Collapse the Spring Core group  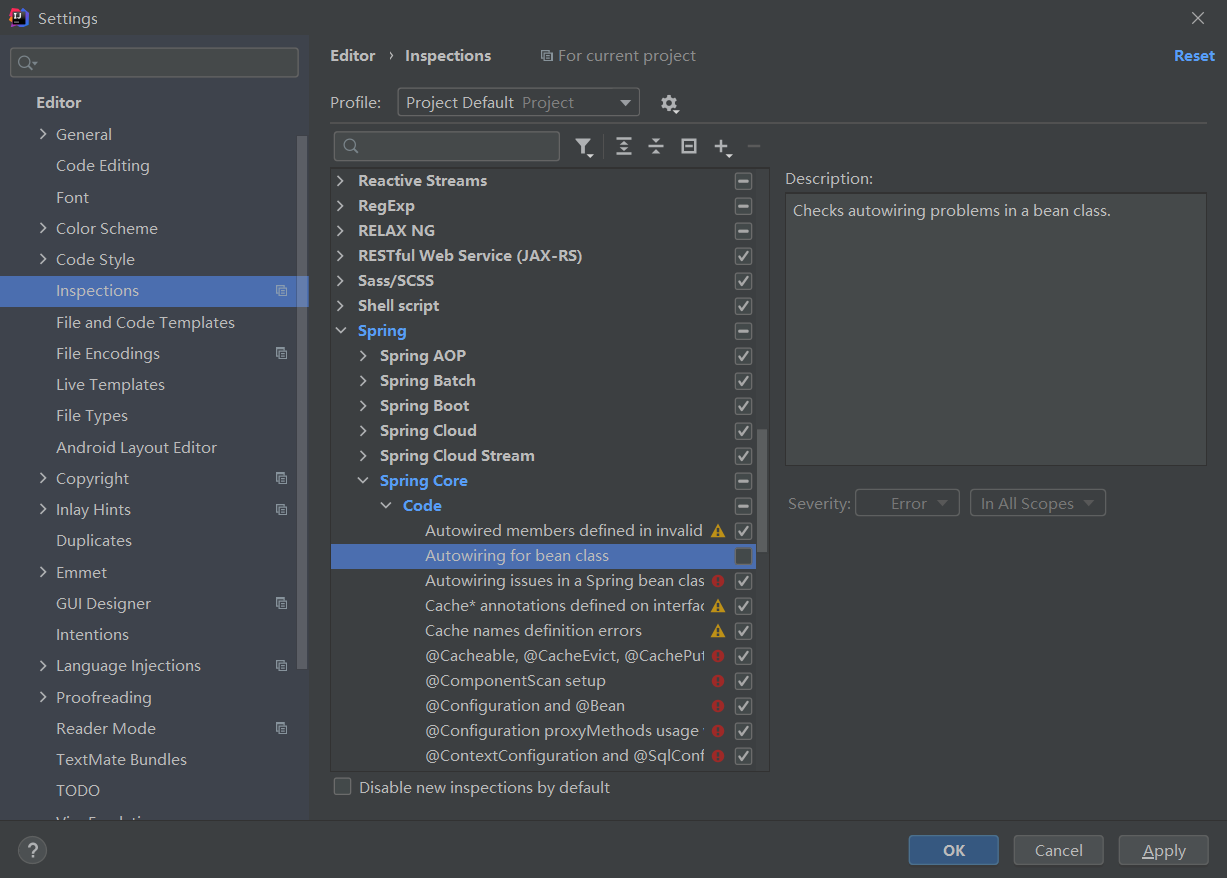[363, 481]
